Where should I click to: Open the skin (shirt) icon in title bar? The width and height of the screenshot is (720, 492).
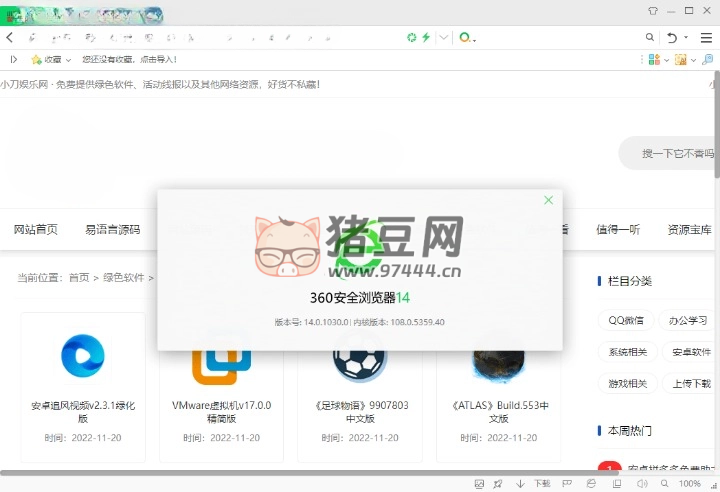point(653,10)
